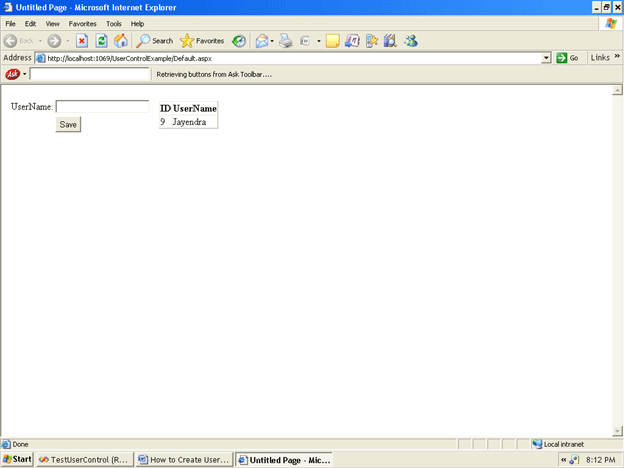Click the Ask toolbar logo

pyautogui.click(x=12, y=74)
